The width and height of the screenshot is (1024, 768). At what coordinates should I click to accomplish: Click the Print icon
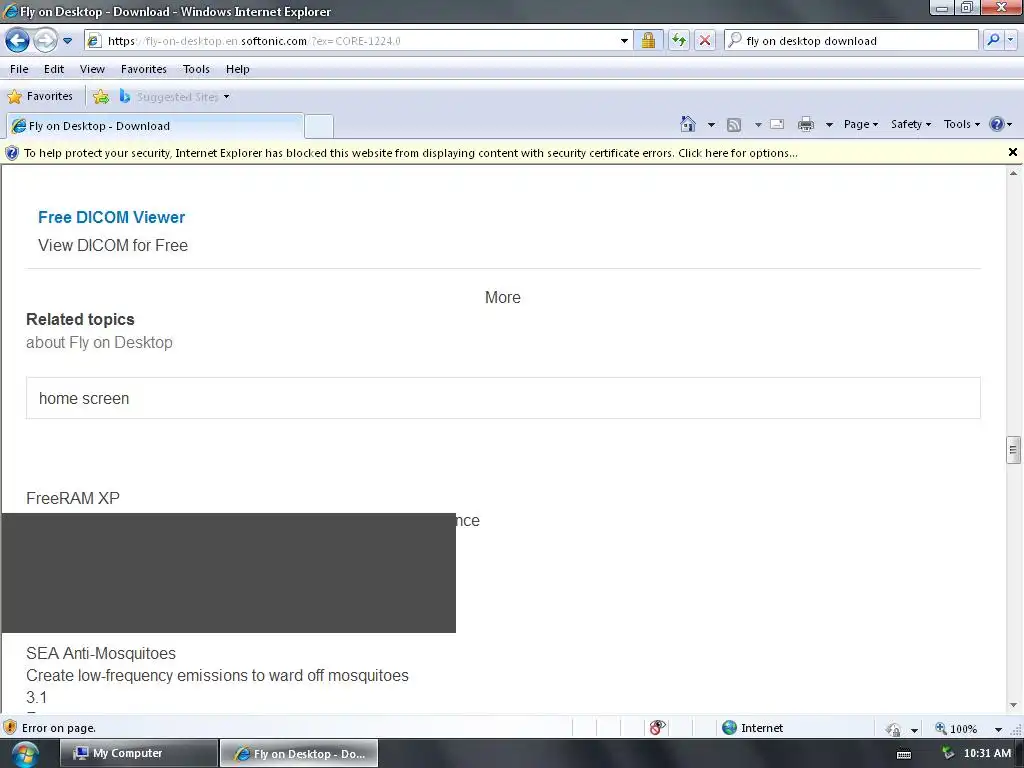806,124
